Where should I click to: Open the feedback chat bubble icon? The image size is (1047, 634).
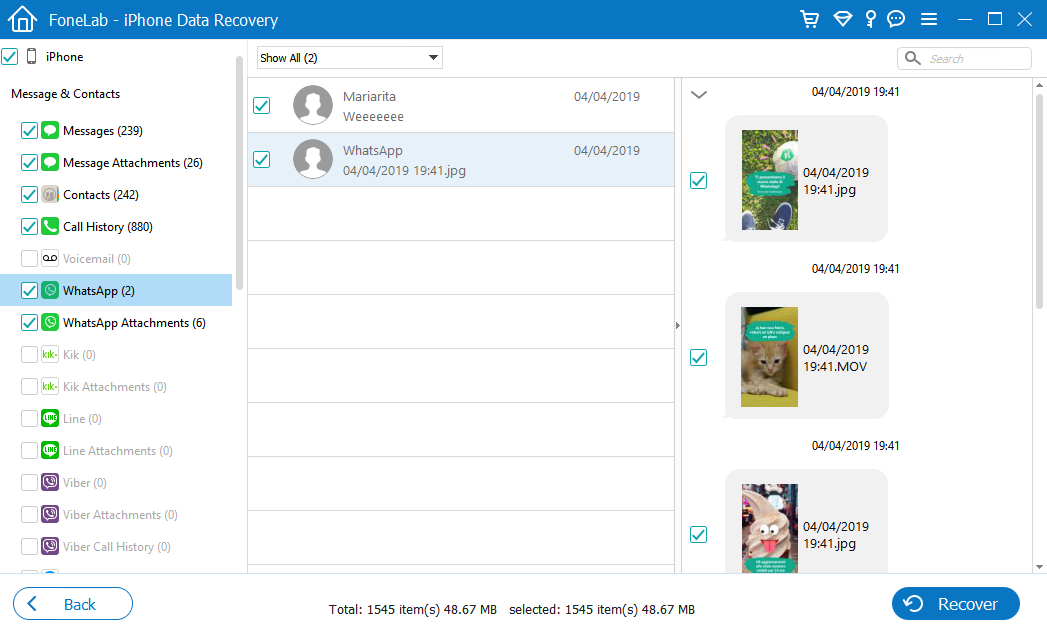[x=896, y=19]
